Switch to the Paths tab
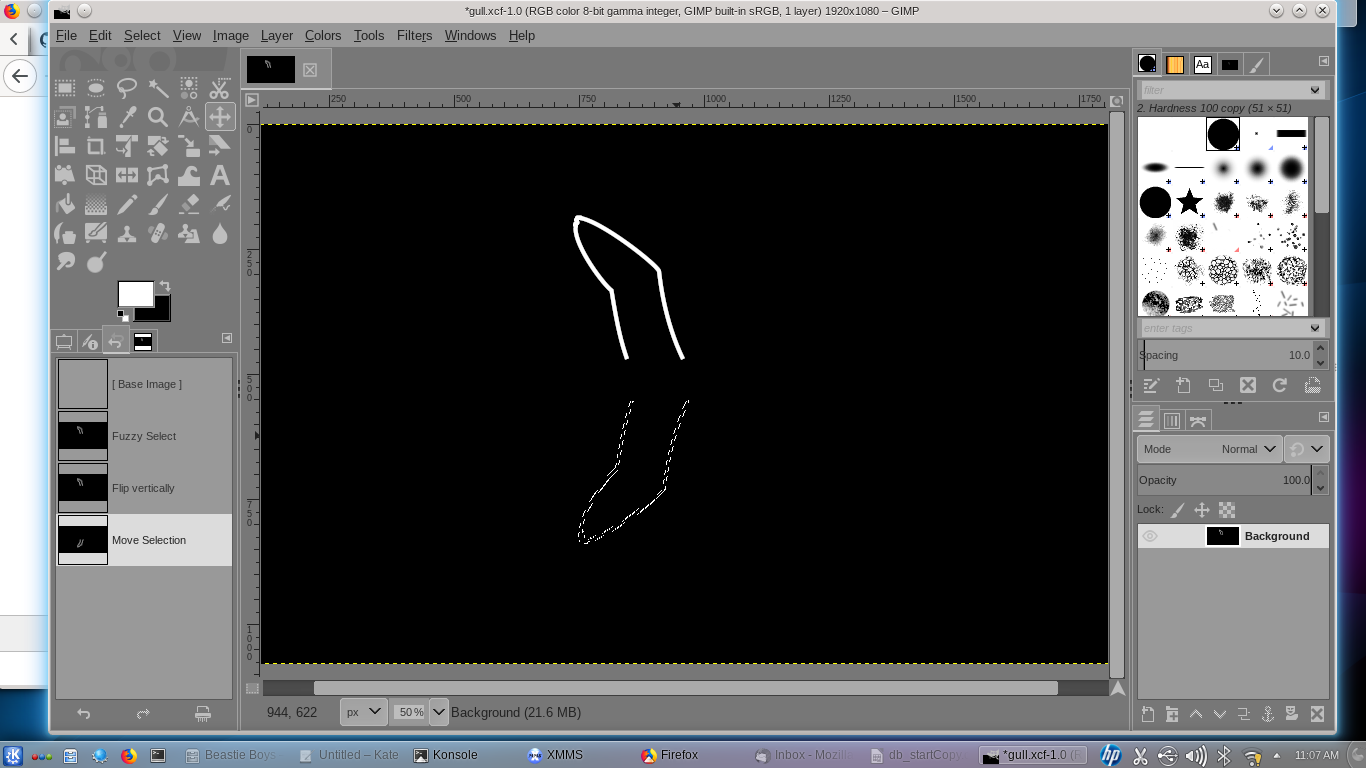This screenshot has height=768, width=1366. pyautogui.click(x=1197, y=420)
